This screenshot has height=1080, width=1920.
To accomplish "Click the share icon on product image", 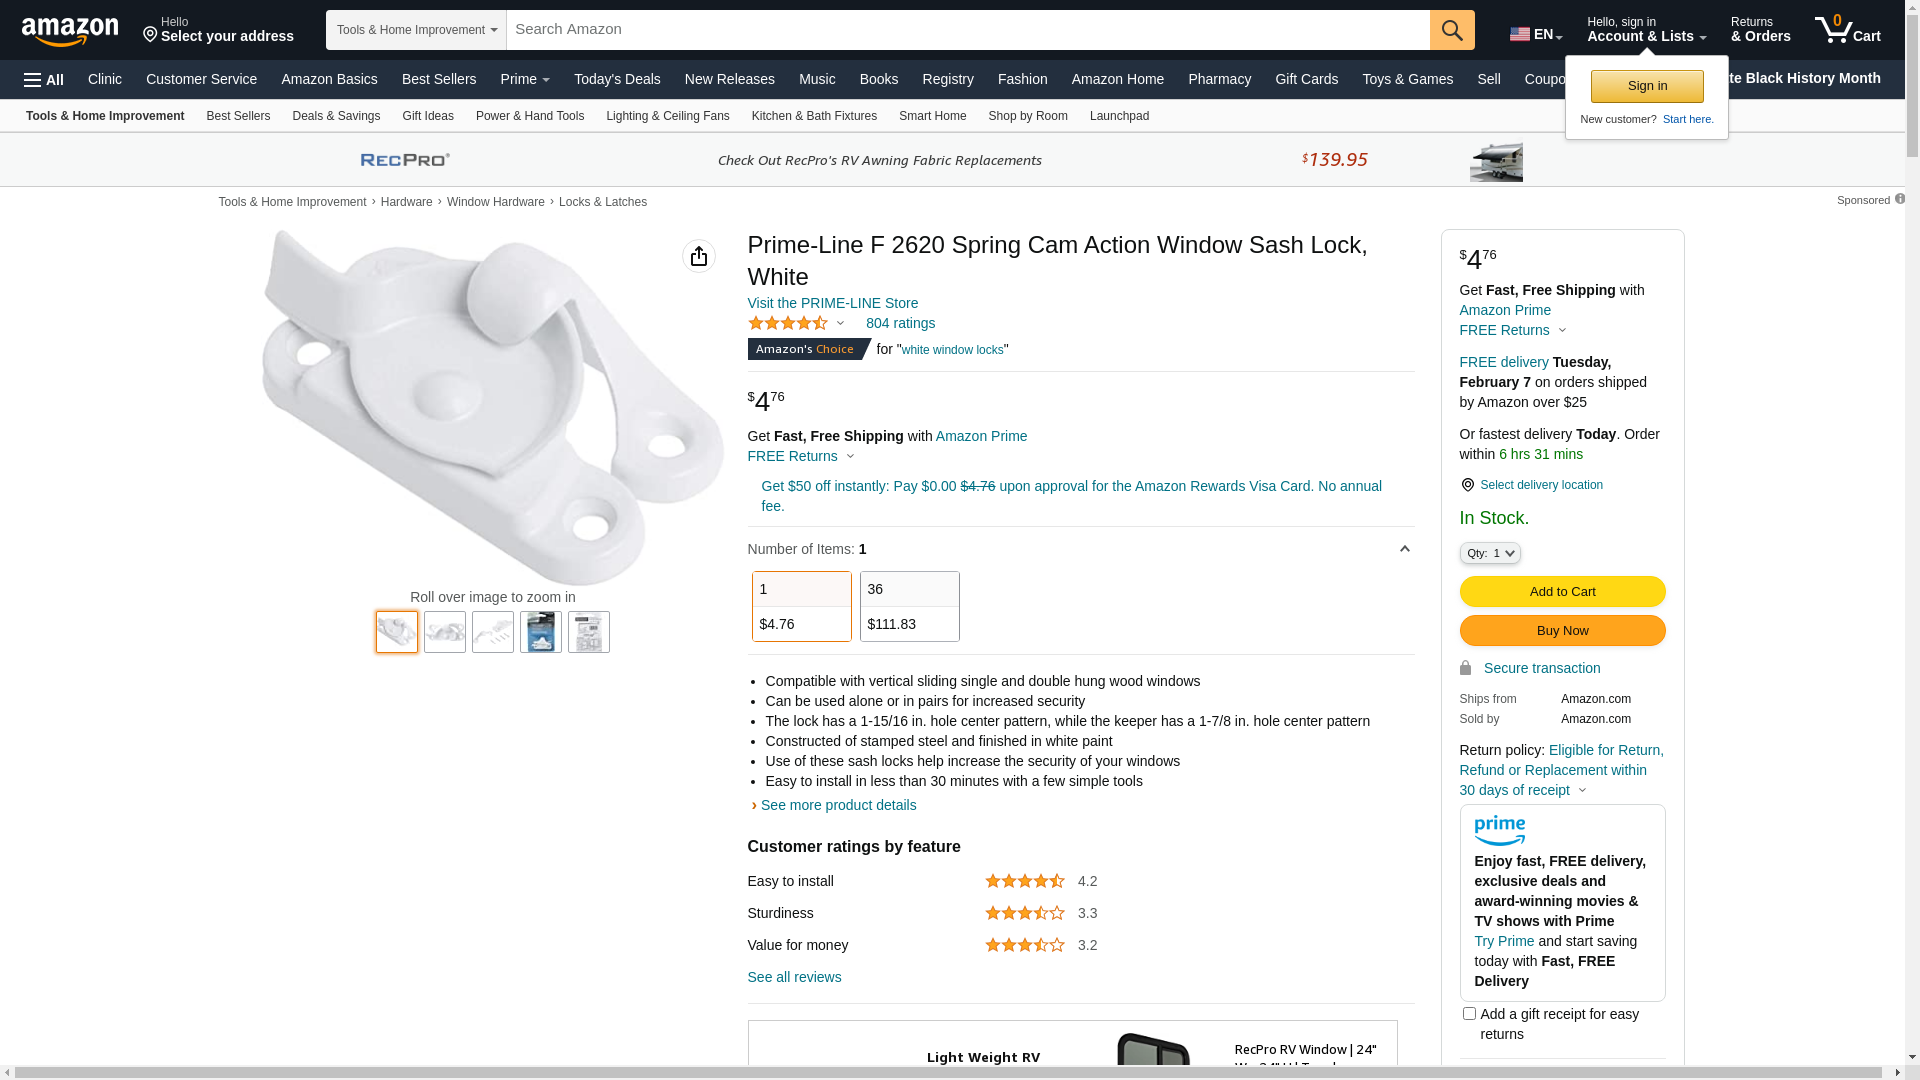I will [x=699, y=256].
